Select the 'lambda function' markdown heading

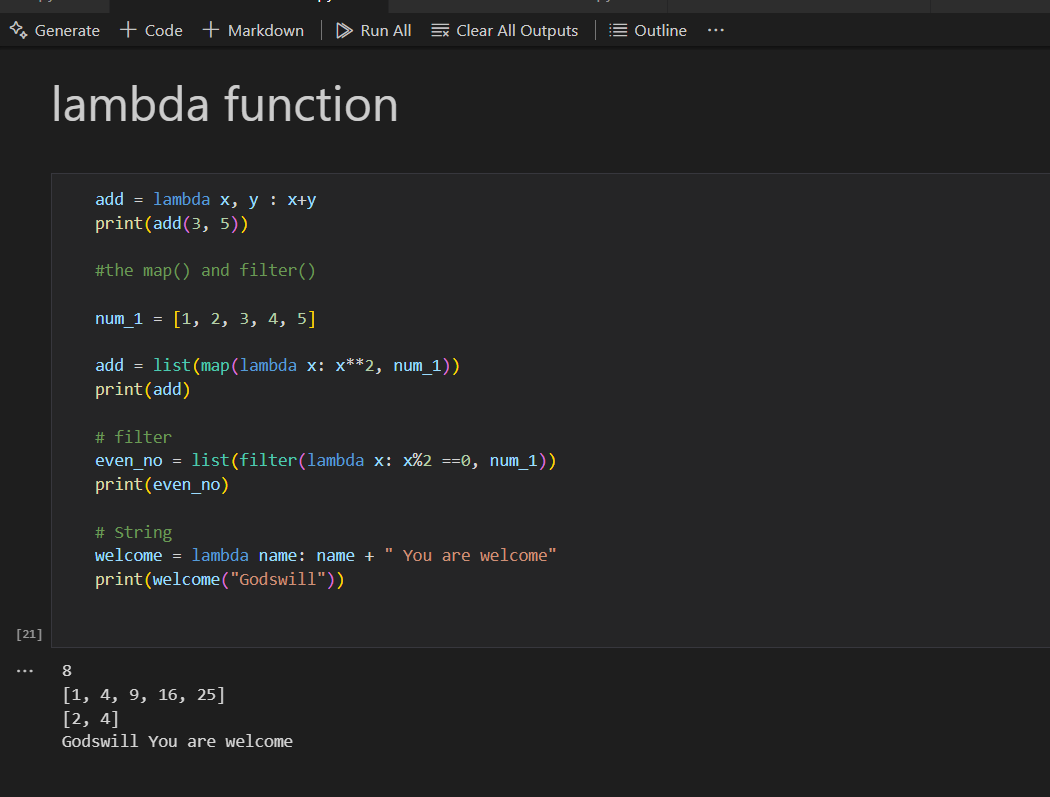tap(225, 105)
